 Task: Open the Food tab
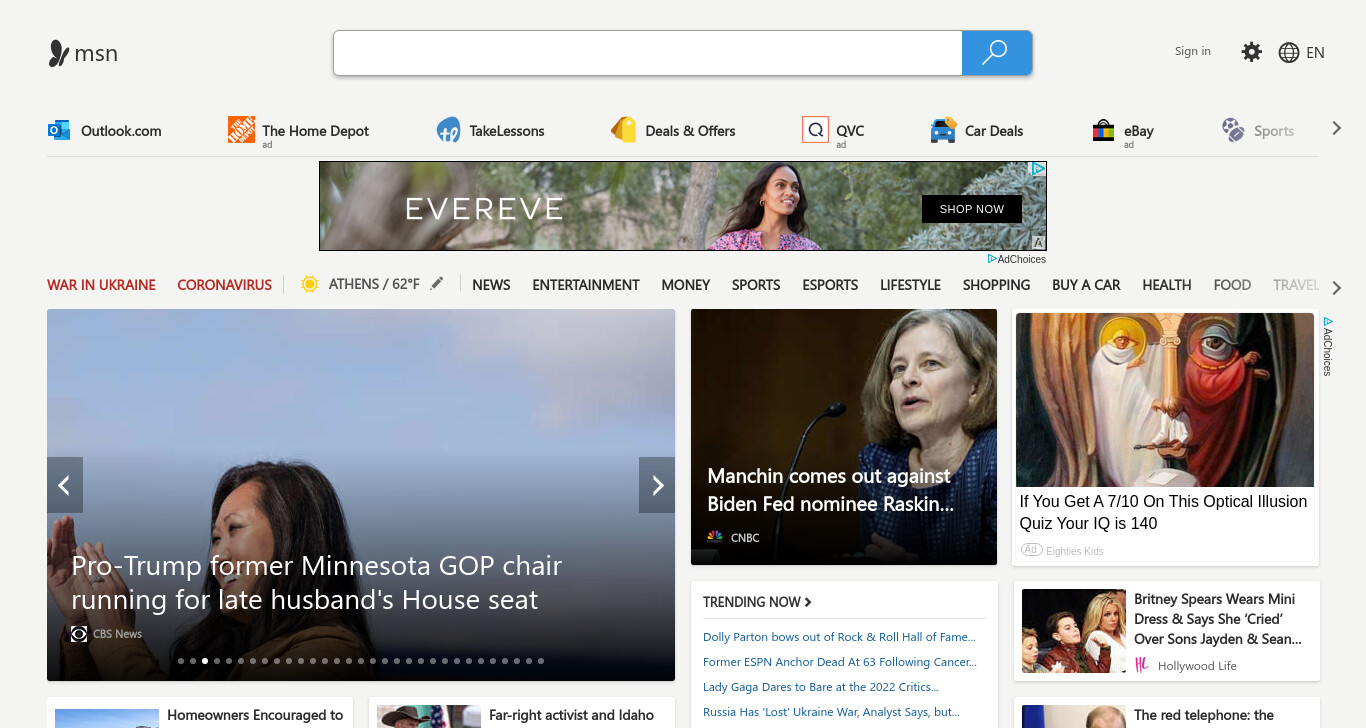tap(1232, 285)
